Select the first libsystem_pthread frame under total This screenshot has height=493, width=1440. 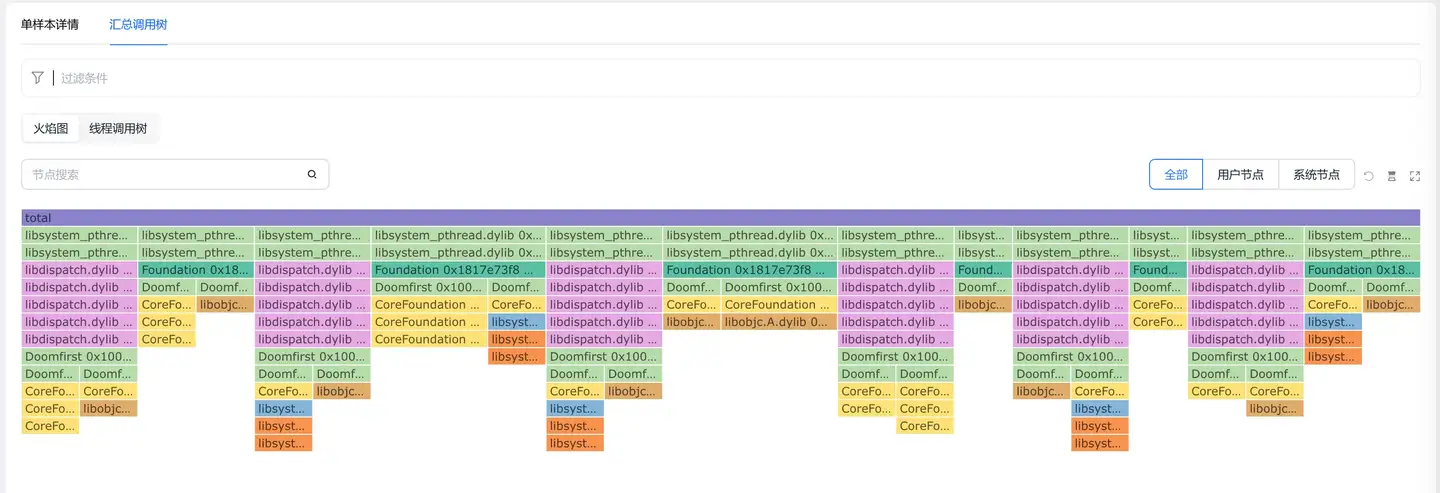(x=79, y=236)
